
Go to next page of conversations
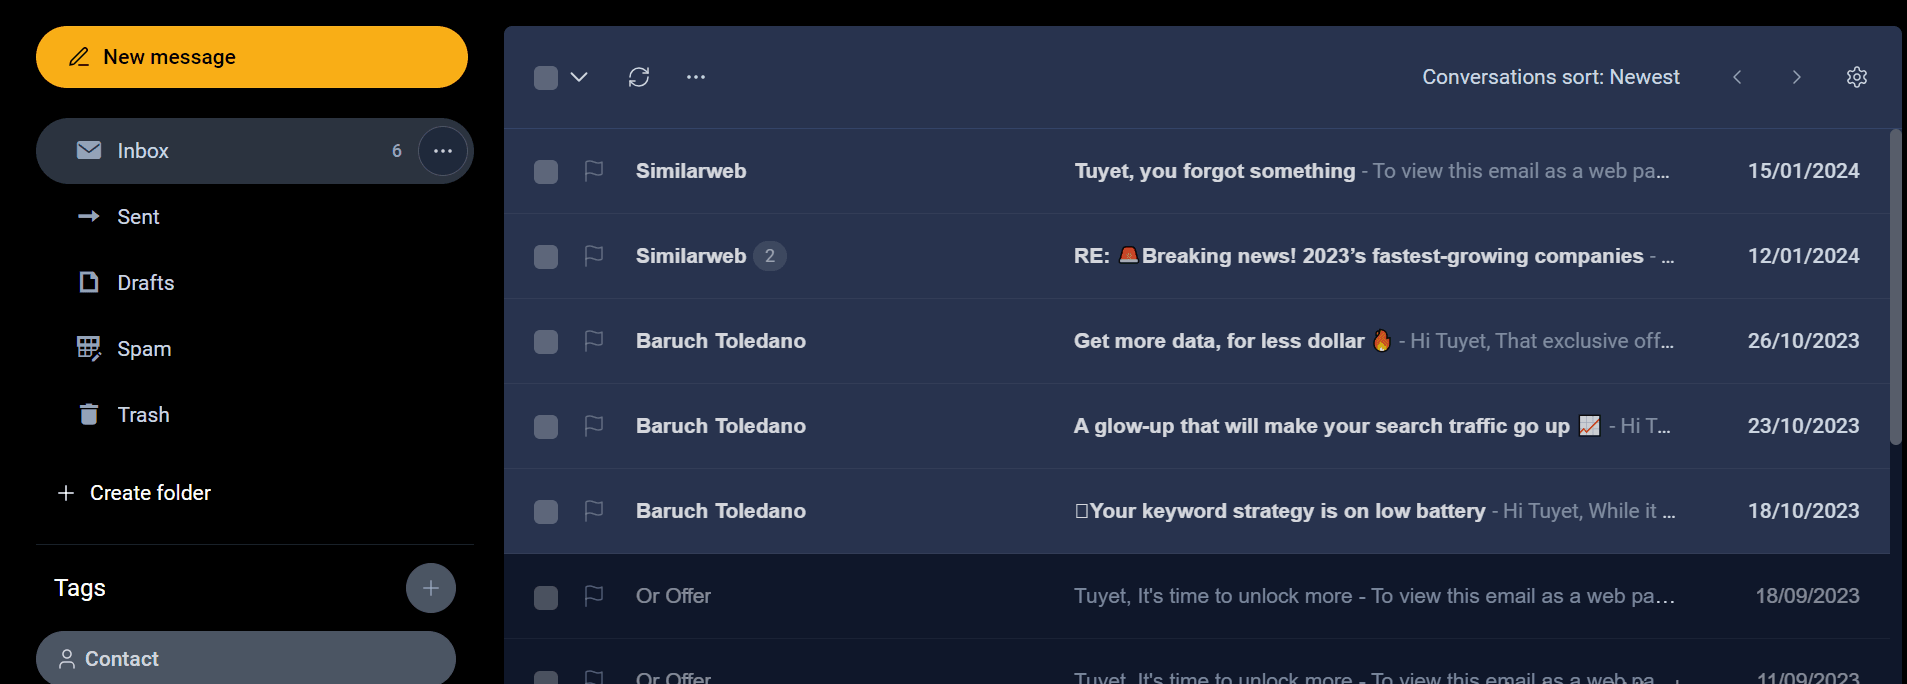tap(1796, 77)
